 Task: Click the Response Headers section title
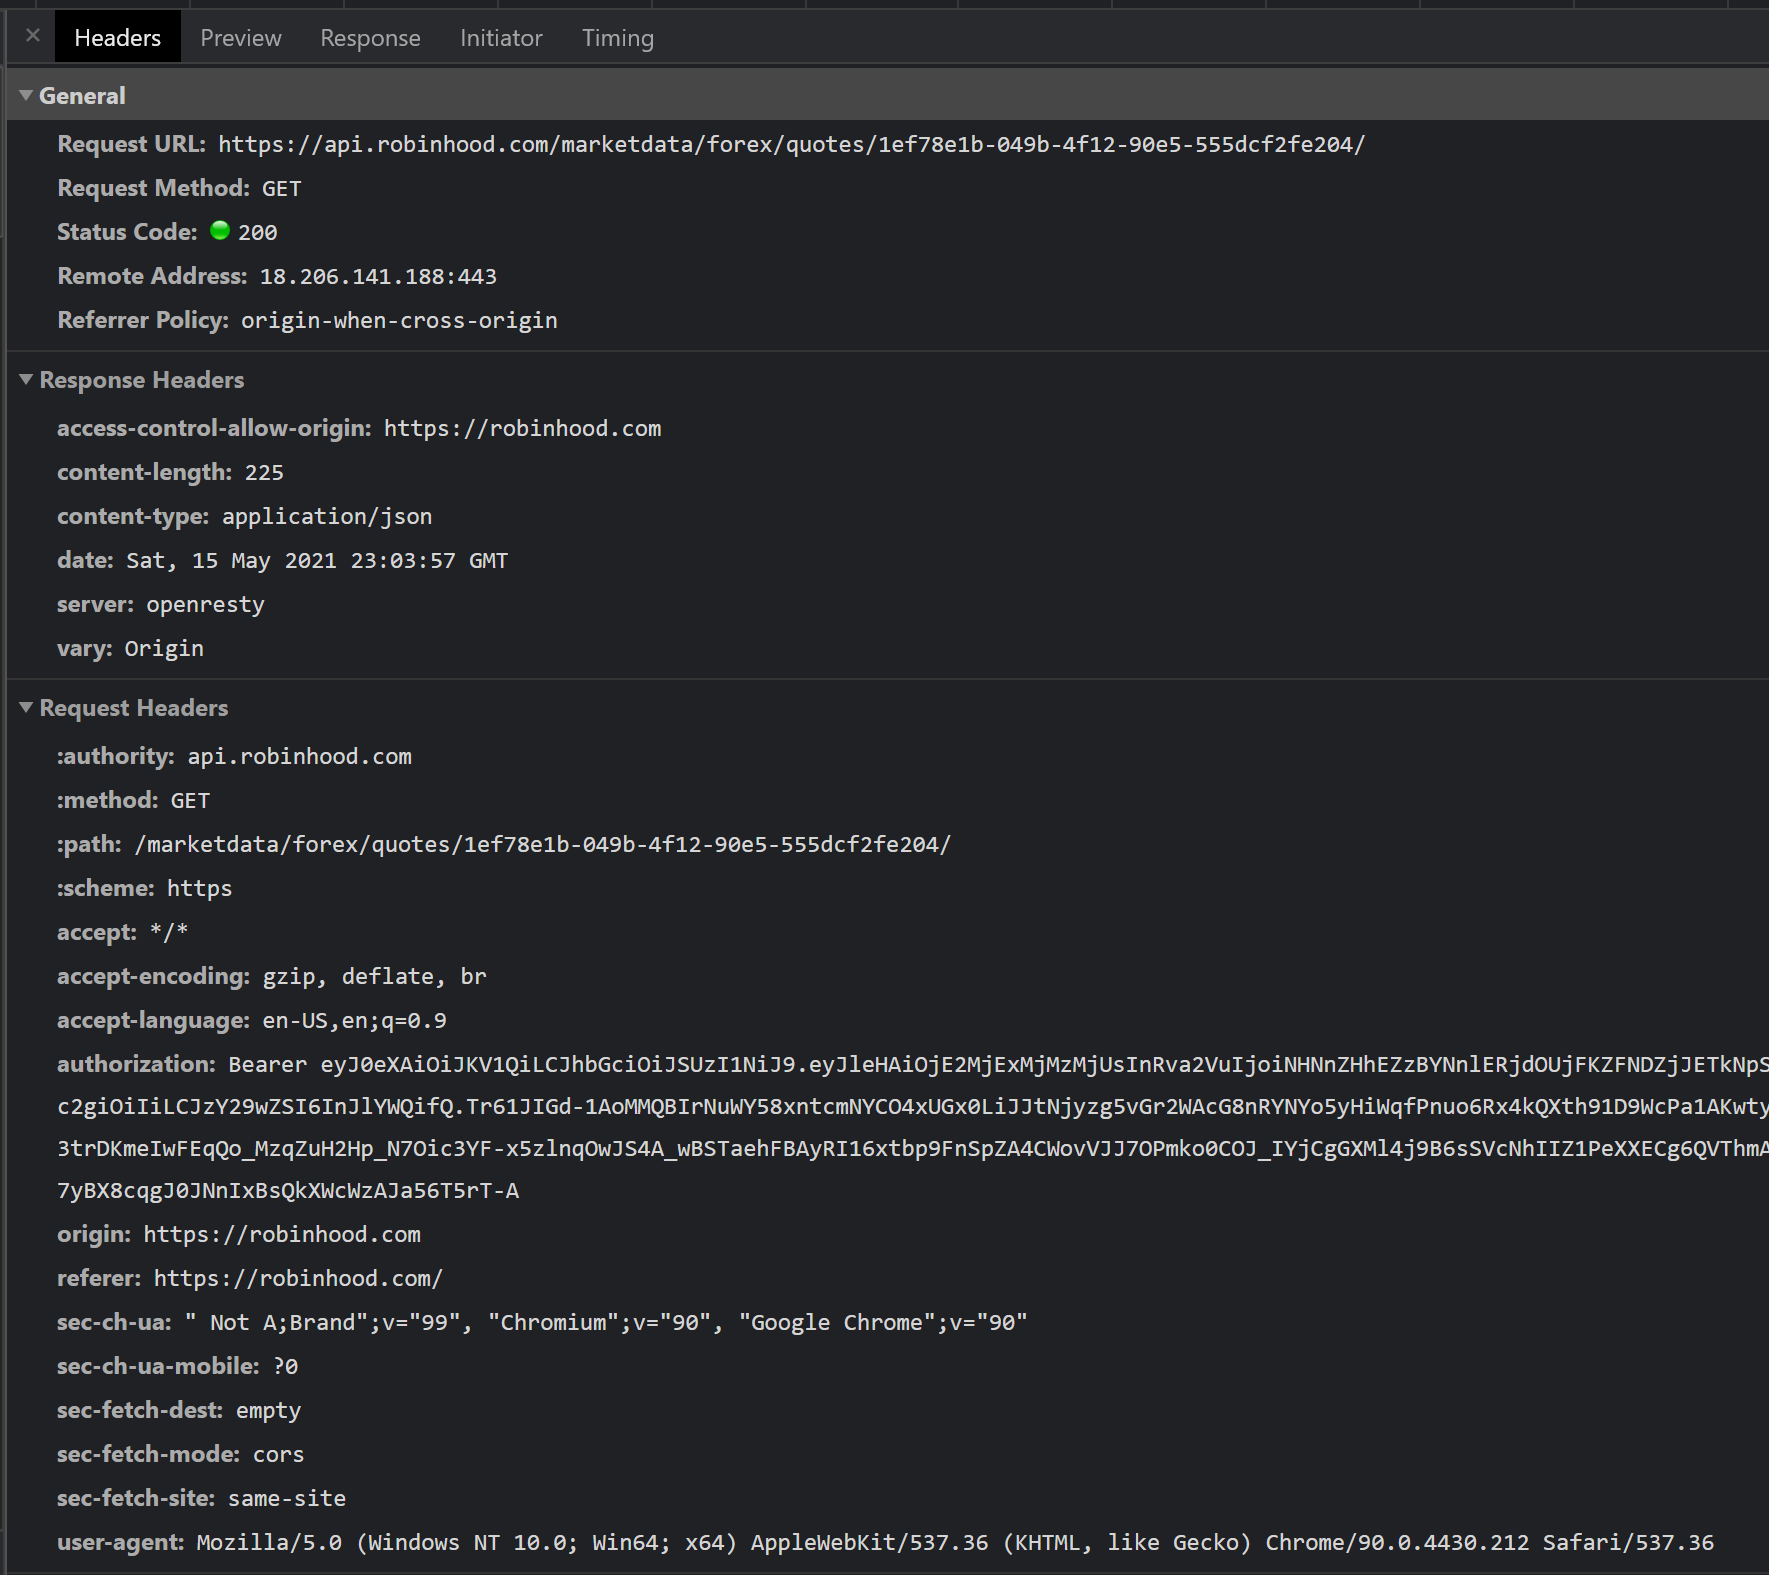tap(142, 379)
